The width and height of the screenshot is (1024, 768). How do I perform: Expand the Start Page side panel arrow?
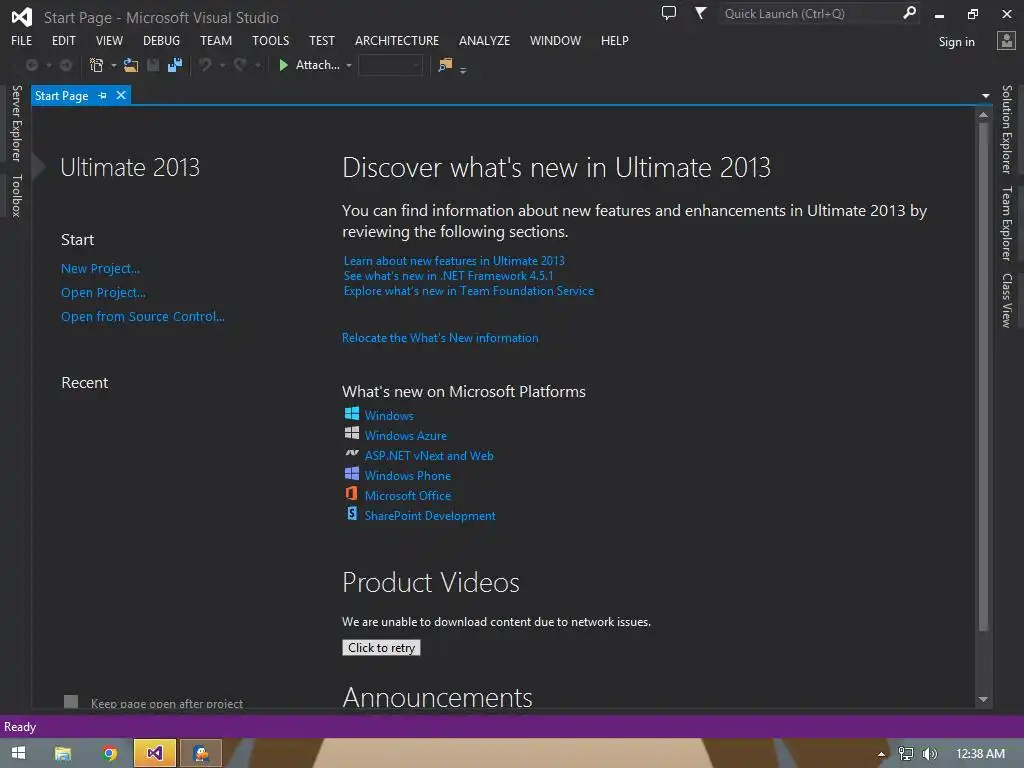click(x=39, y=167)
